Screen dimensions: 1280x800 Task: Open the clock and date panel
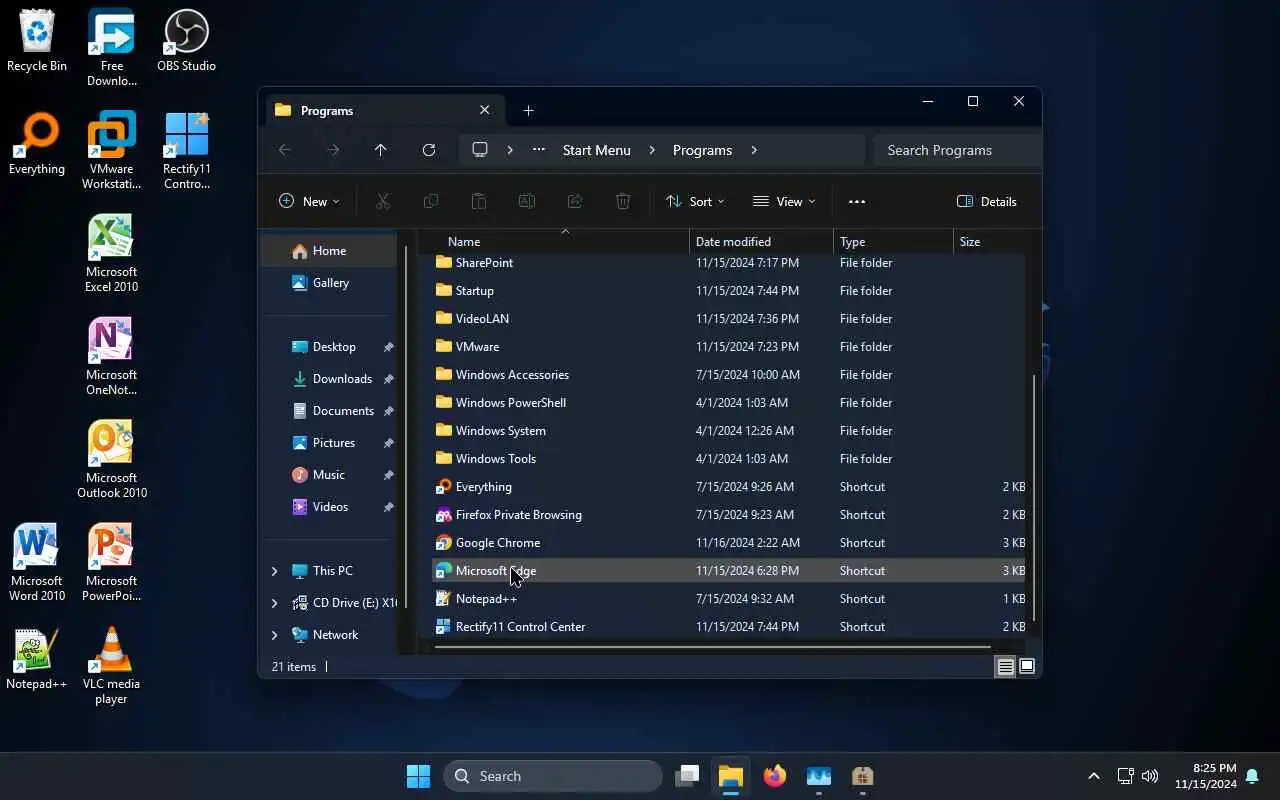1206,776
